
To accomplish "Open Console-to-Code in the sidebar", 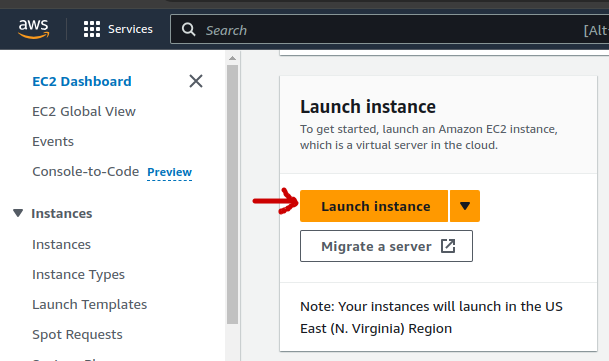I will click(85, 171).
